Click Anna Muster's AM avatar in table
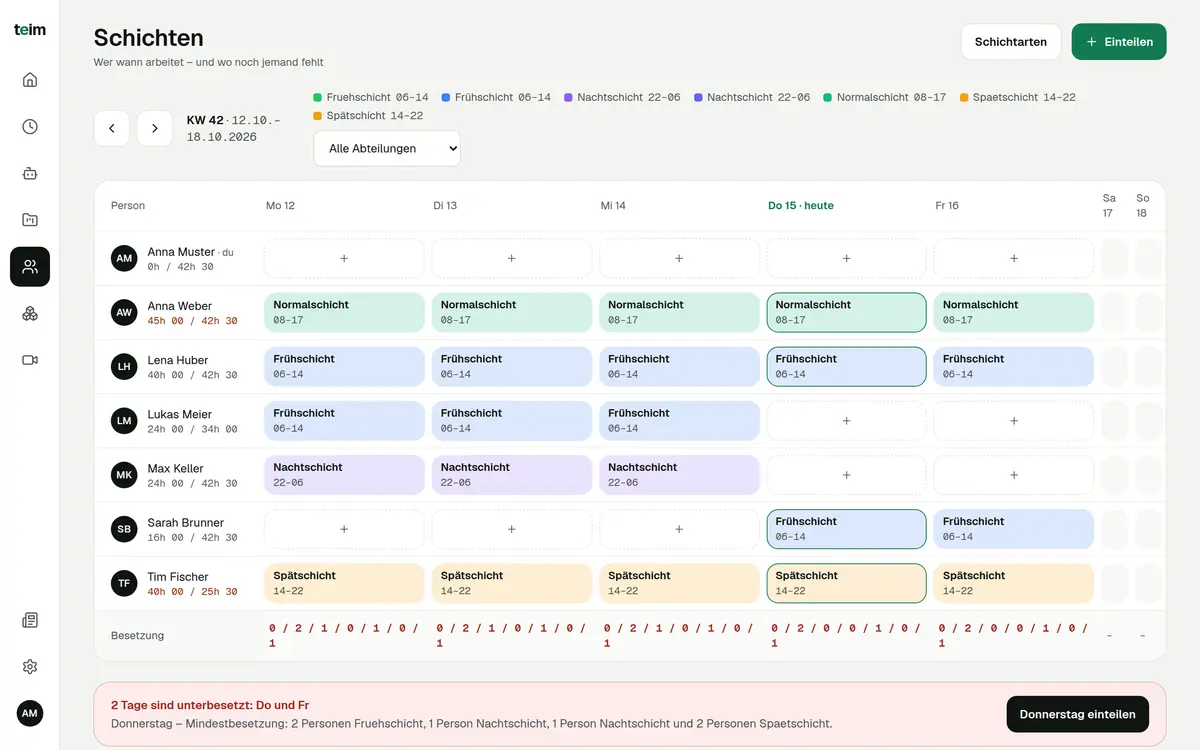This screenshot has width=1200, height=750. pos(124,258)
